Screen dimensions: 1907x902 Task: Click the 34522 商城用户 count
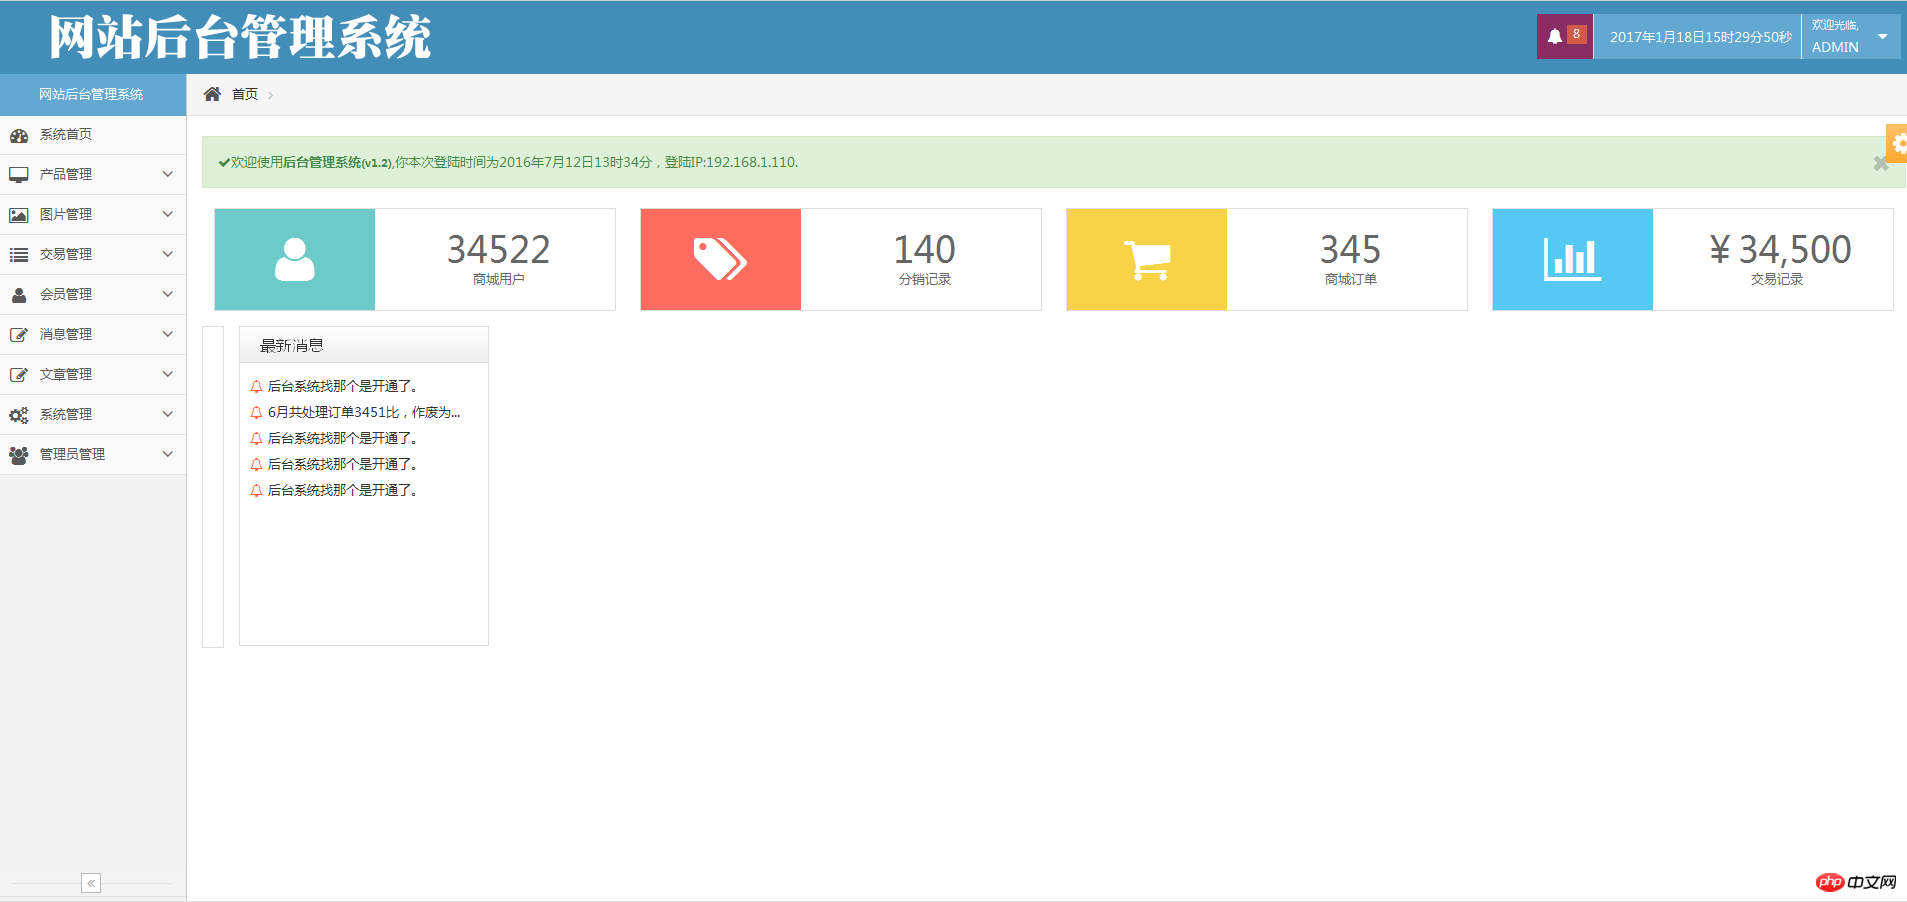[x=498, y=250]
